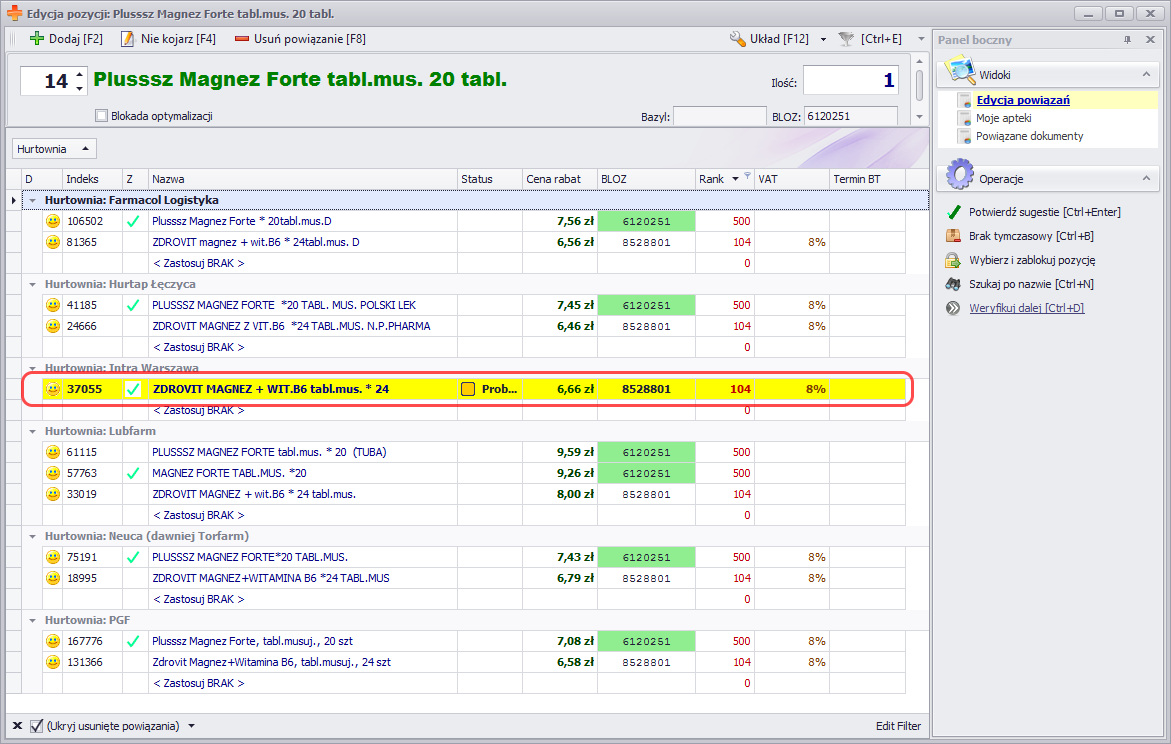The image size is (1171, 744).
Task: Click the padlock Wybierz i zablokuj pozycję icon
Action: point(953,260)
